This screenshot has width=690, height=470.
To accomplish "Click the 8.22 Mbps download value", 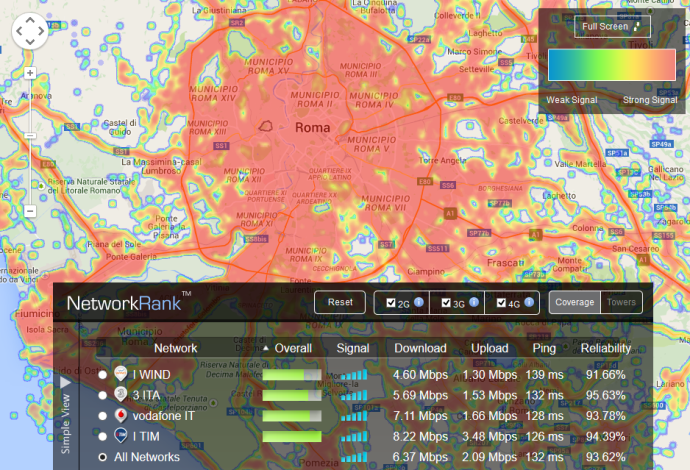I will (420, 437).
